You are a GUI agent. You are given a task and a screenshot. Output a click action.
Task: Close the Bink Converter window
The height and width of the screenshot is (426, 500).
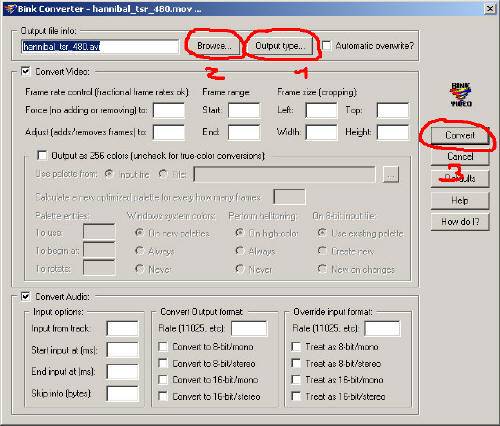[490, 9]
